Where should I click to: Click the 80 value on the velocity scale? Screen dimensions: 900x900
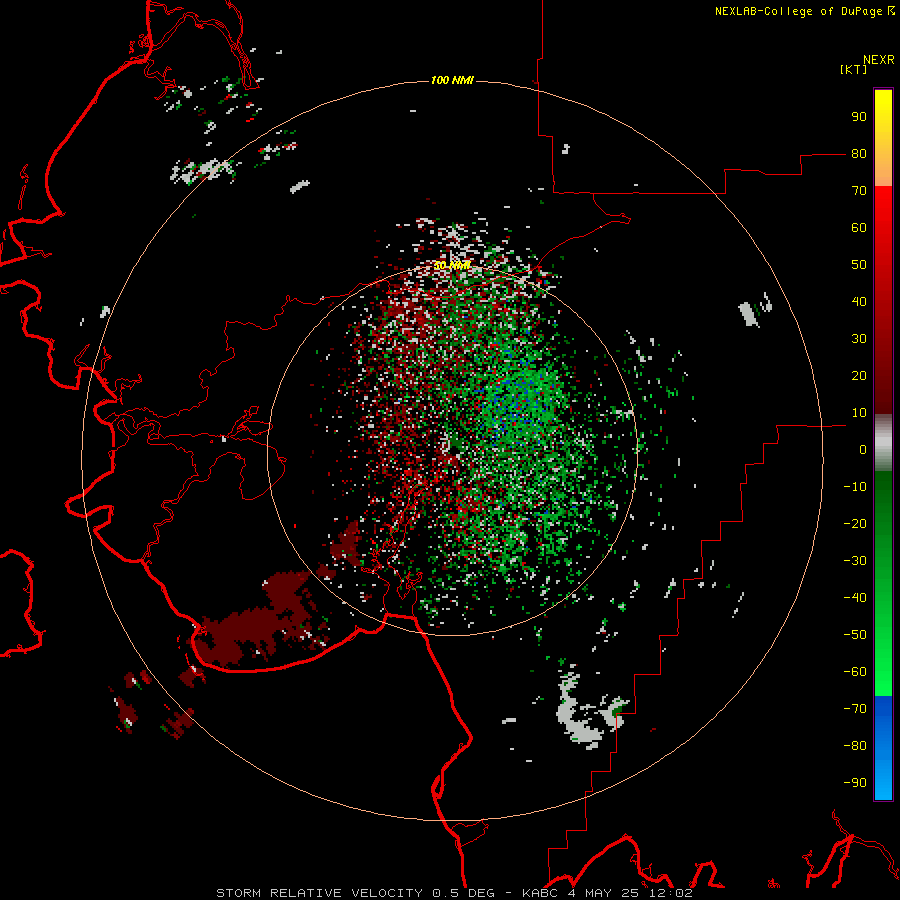point(859,154)
